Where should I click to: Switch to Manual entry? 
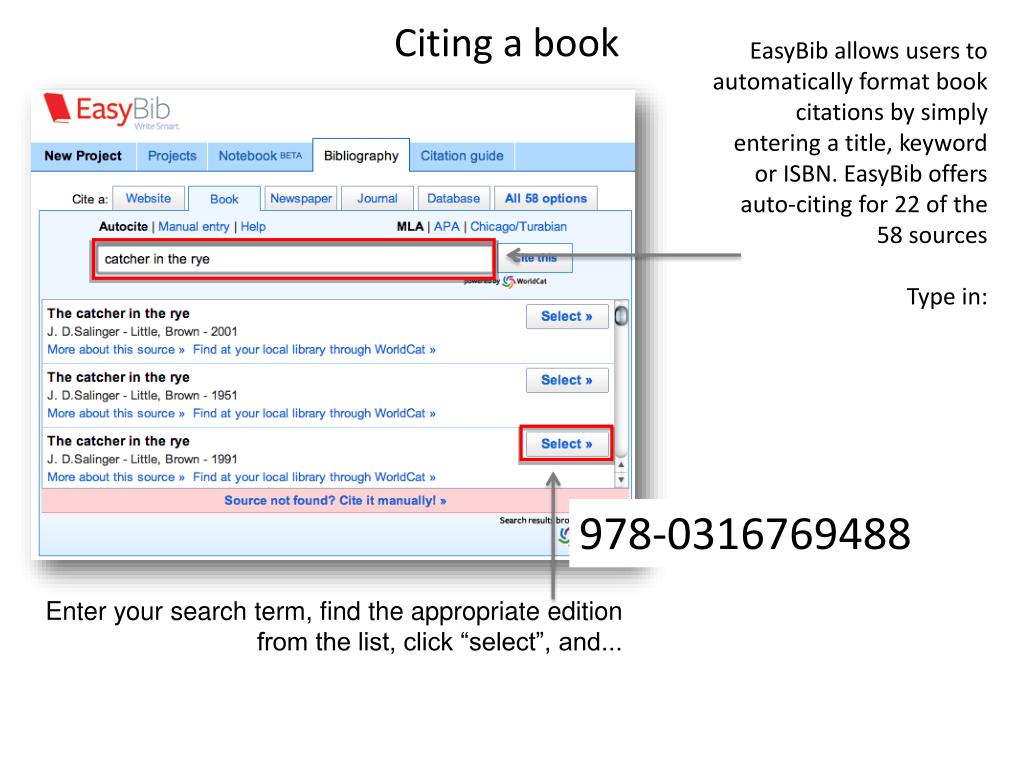(193, 227)
